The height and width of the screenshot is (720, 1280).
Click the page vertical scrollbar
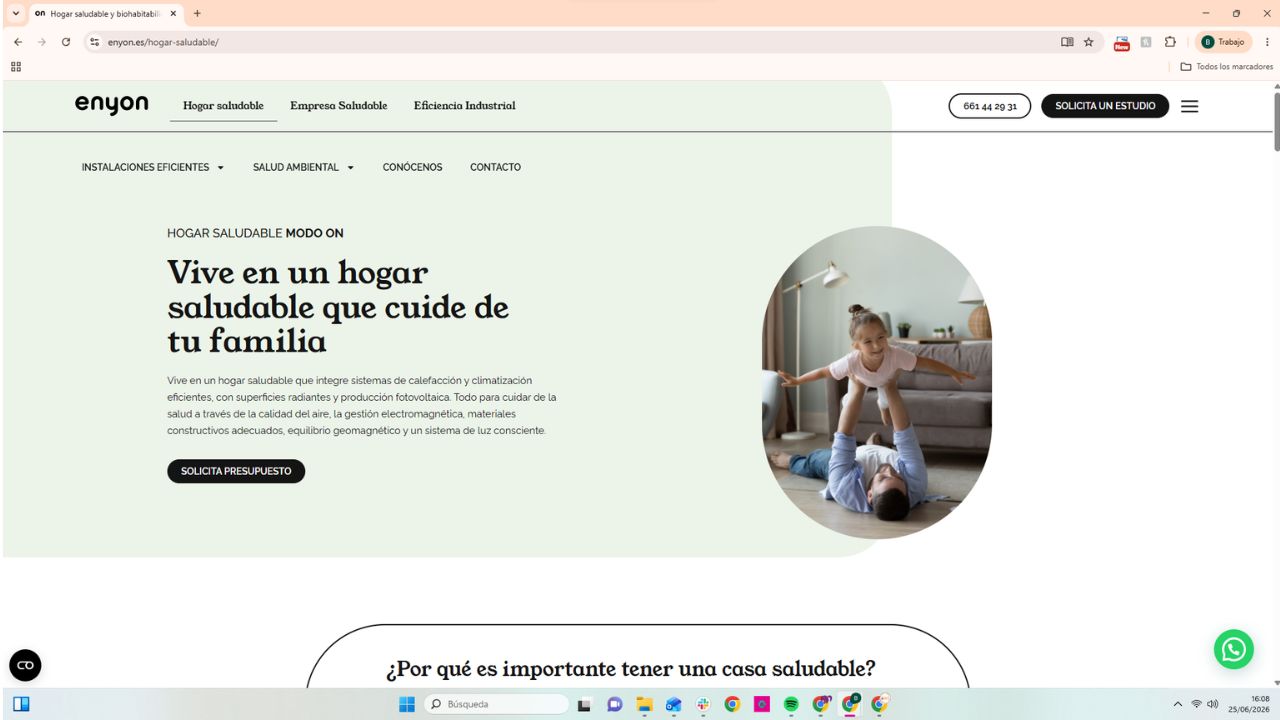[1276, 122]
